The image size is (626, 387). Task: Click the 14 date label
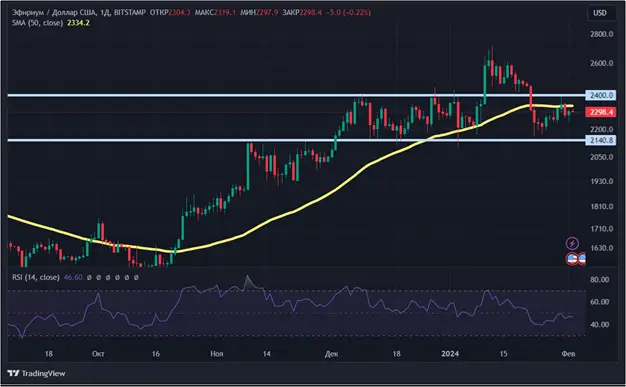coord(267,354)
